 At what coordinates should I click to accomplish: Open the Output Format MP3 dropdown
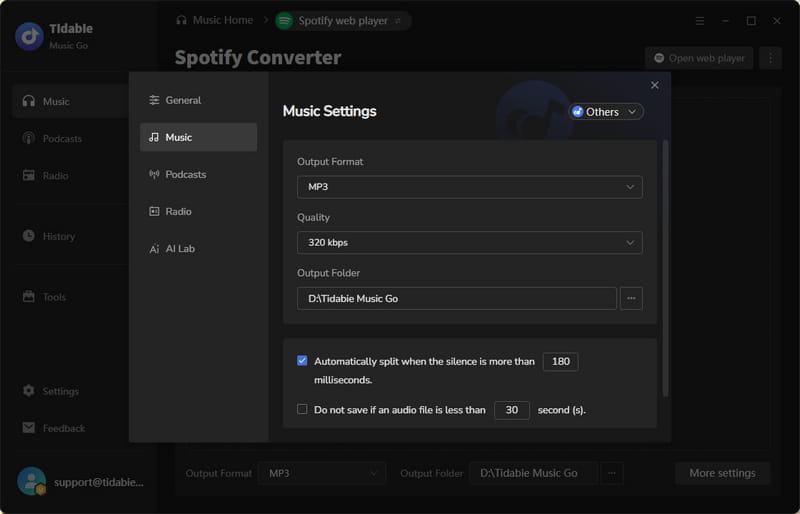pyautogui.click(x=469, y=187)
